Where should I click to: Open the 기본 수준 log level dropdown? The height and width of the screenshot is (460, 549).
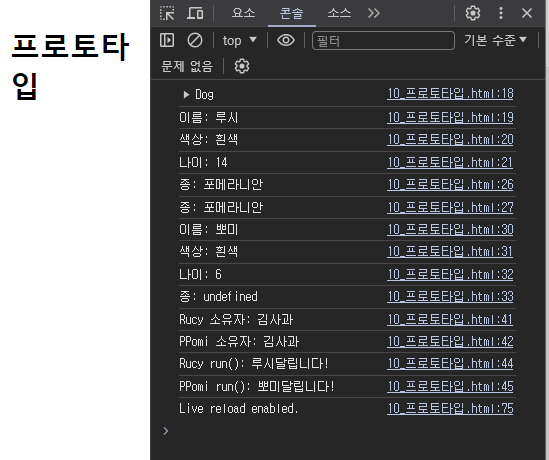tap(495, 40)
